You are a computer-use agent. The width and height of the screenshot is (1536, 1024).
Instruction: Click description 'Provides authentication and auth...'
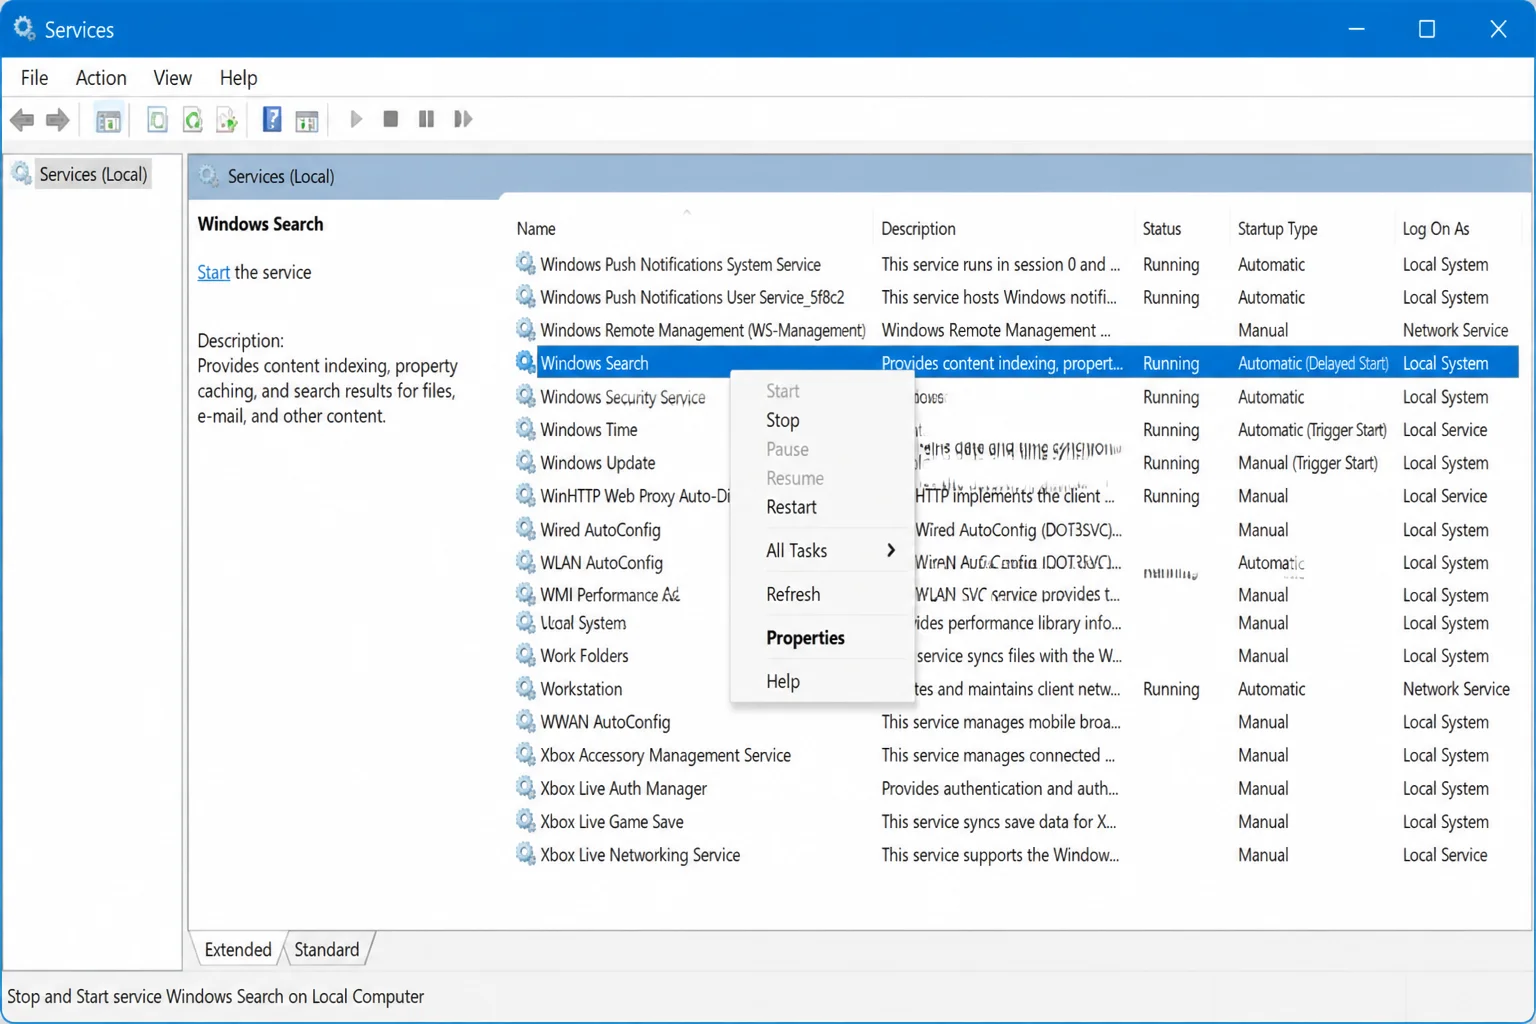(999, 788)
